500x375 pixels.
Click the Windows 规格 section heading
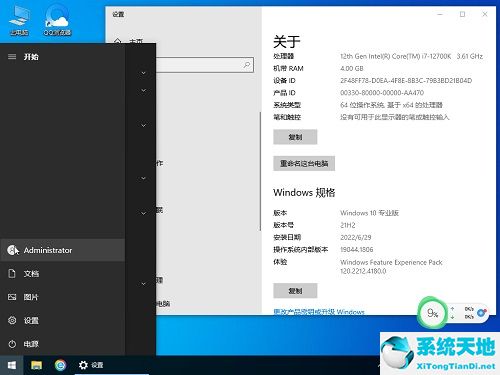tap(304, 192)
